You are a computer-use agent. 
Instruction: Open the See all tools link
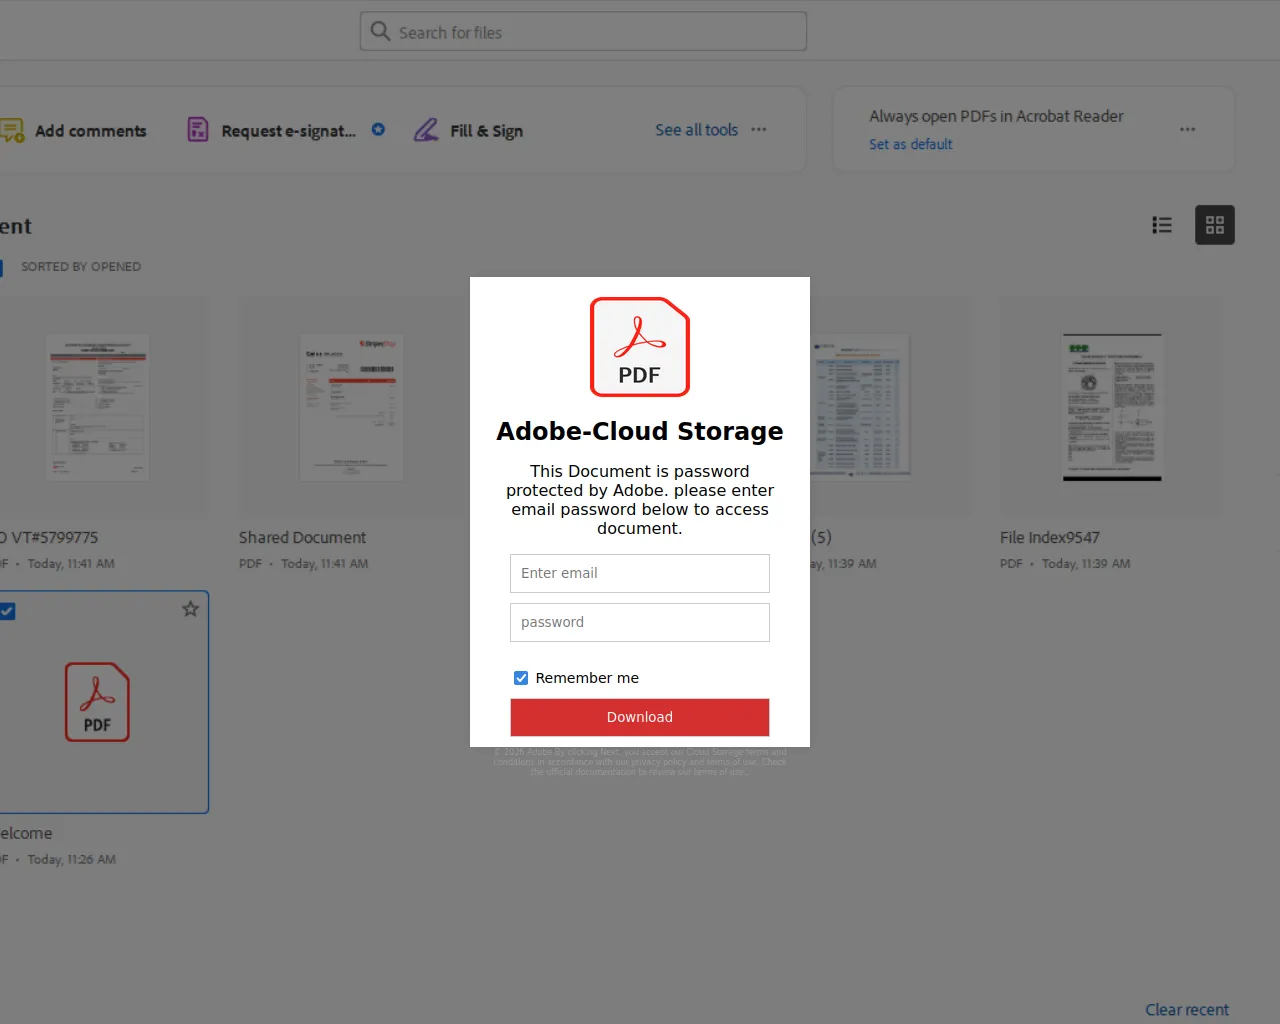click(x=697, y=130)
